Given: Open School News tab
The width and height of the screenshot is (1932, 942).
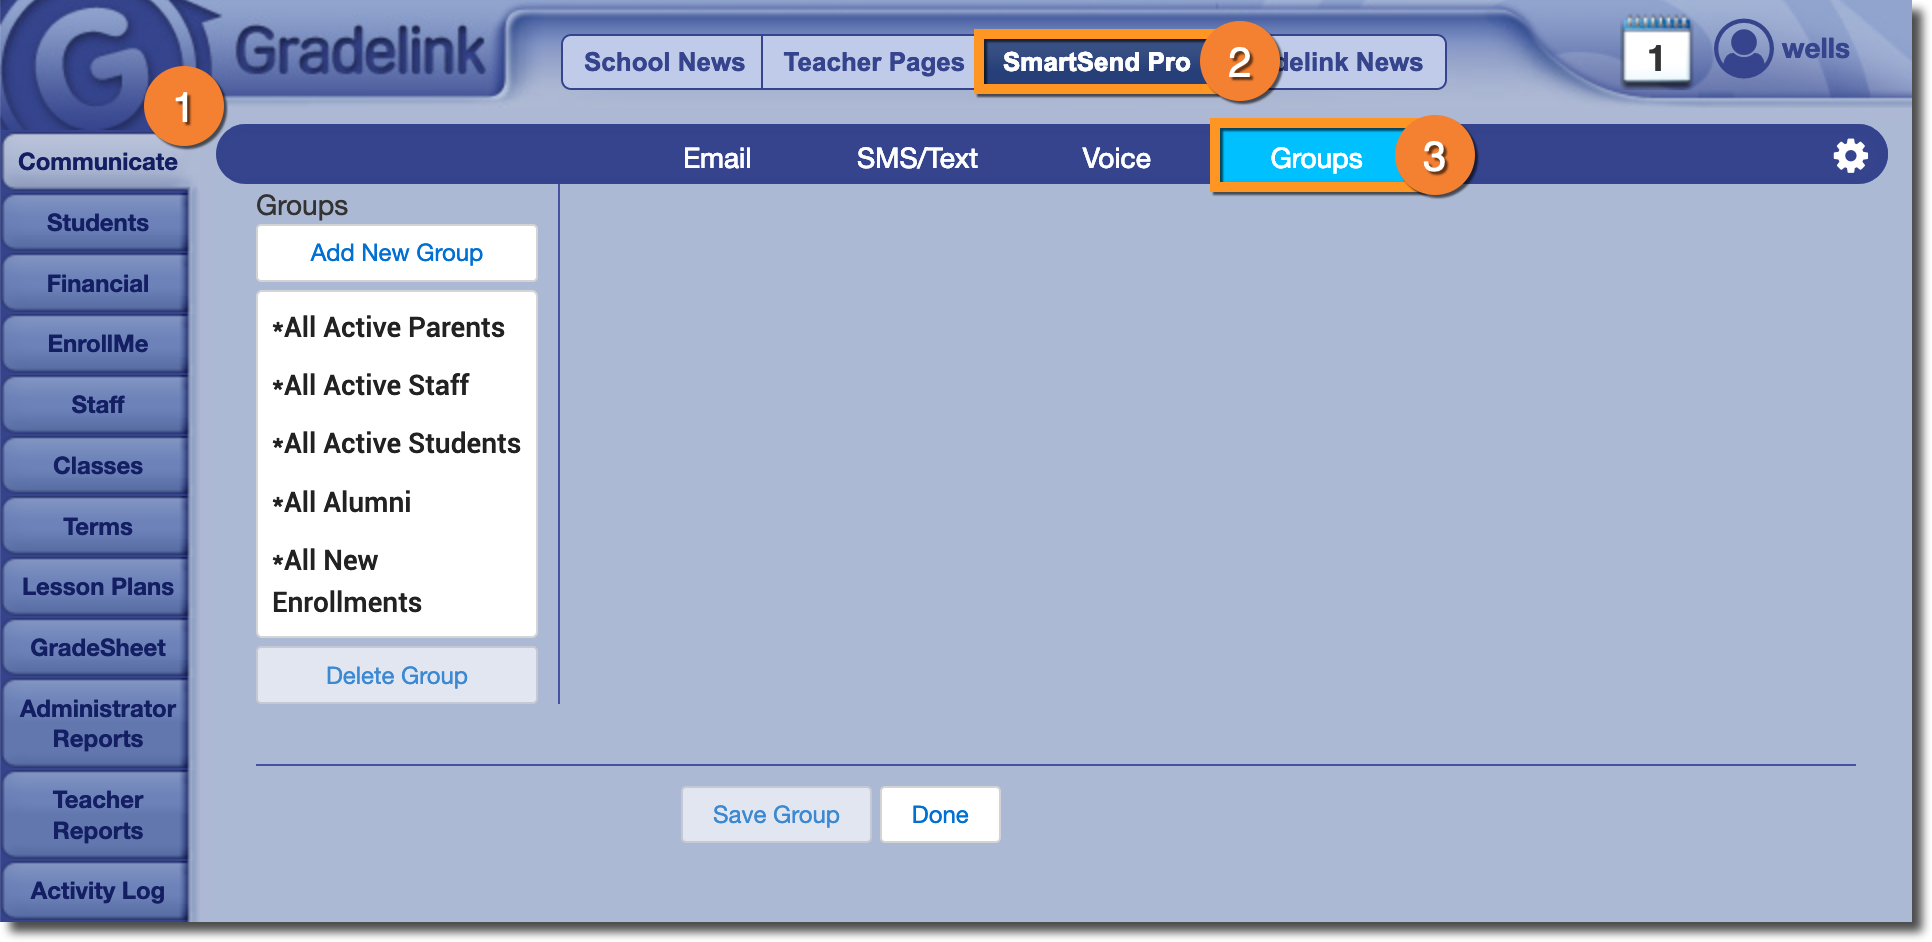Looking at the screenshot, I should click(x=663, y=62).
